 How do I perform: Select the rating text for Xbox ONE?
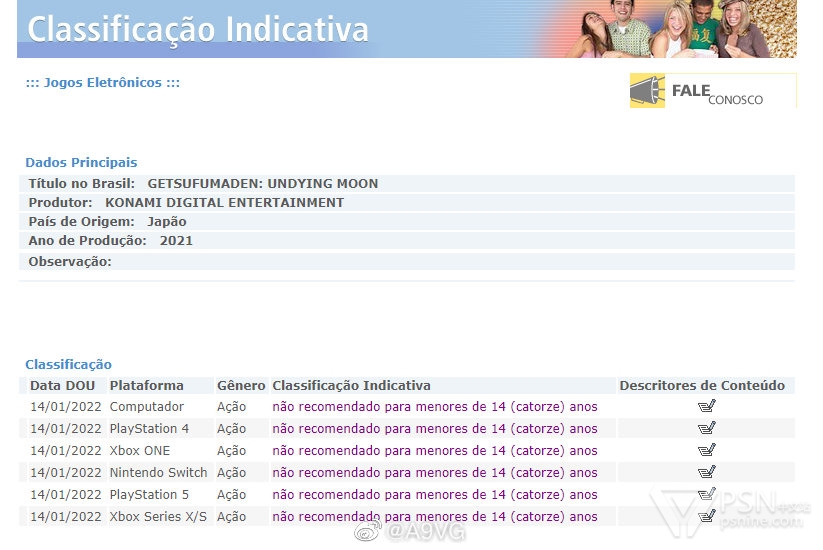[x=434, y=451]
